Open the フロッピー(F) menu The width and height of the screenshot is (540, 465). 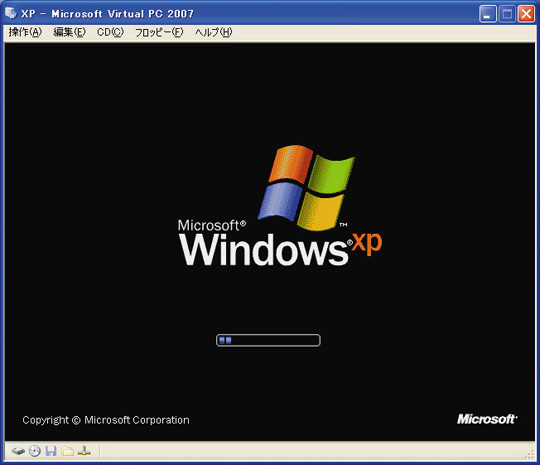(159, 32)
